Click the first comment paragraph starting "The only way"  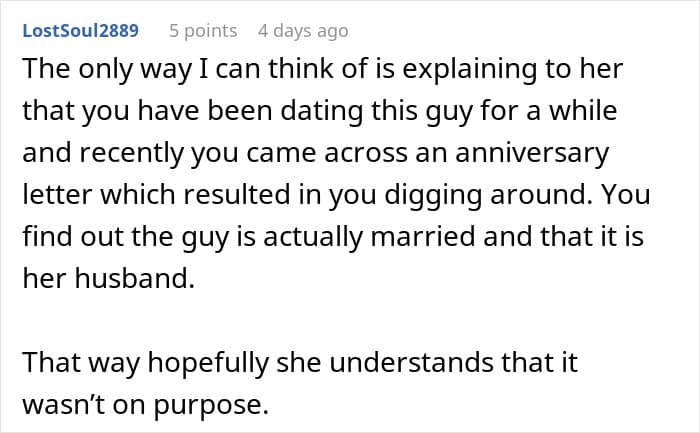coord(330,168)
